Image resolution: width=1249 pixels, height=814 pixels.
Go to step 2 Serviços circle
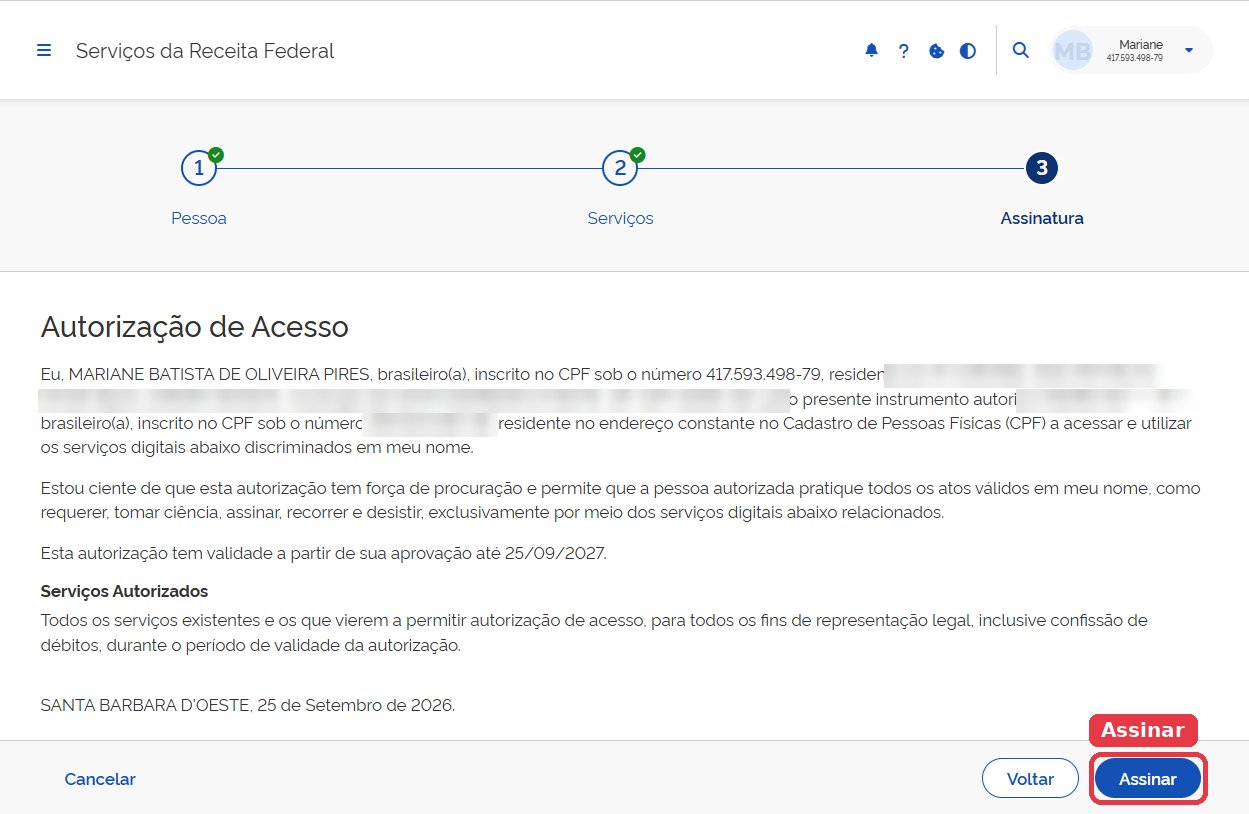click(x=620, y=168)
